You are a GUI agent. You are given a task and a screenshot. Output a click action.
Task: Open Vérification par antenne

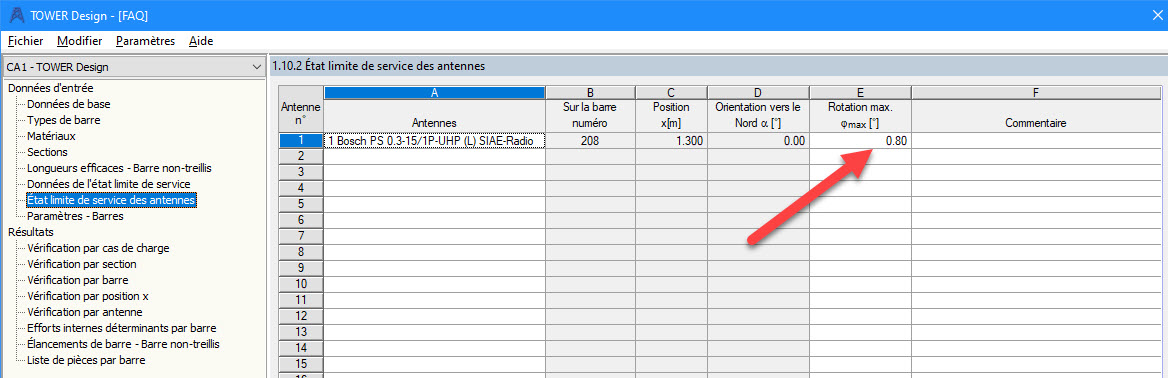tap(84, 312)
